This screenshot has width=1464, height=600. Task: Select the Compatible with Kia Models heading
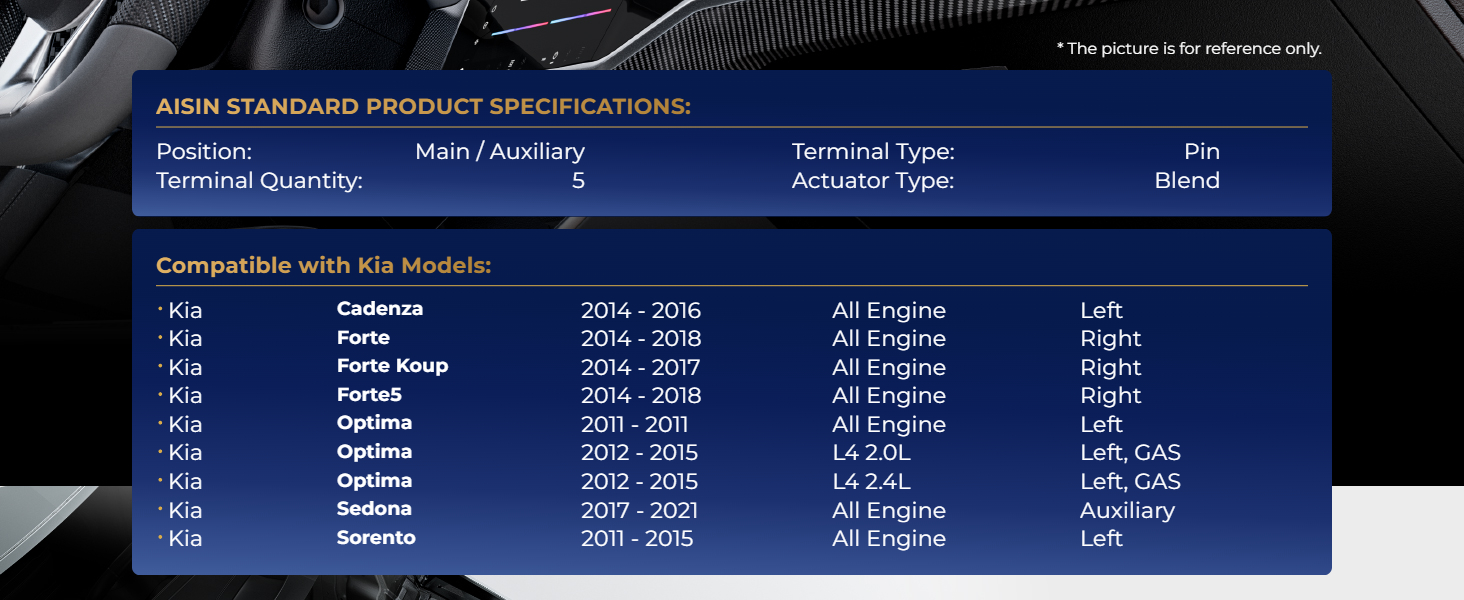click(323, 266)
